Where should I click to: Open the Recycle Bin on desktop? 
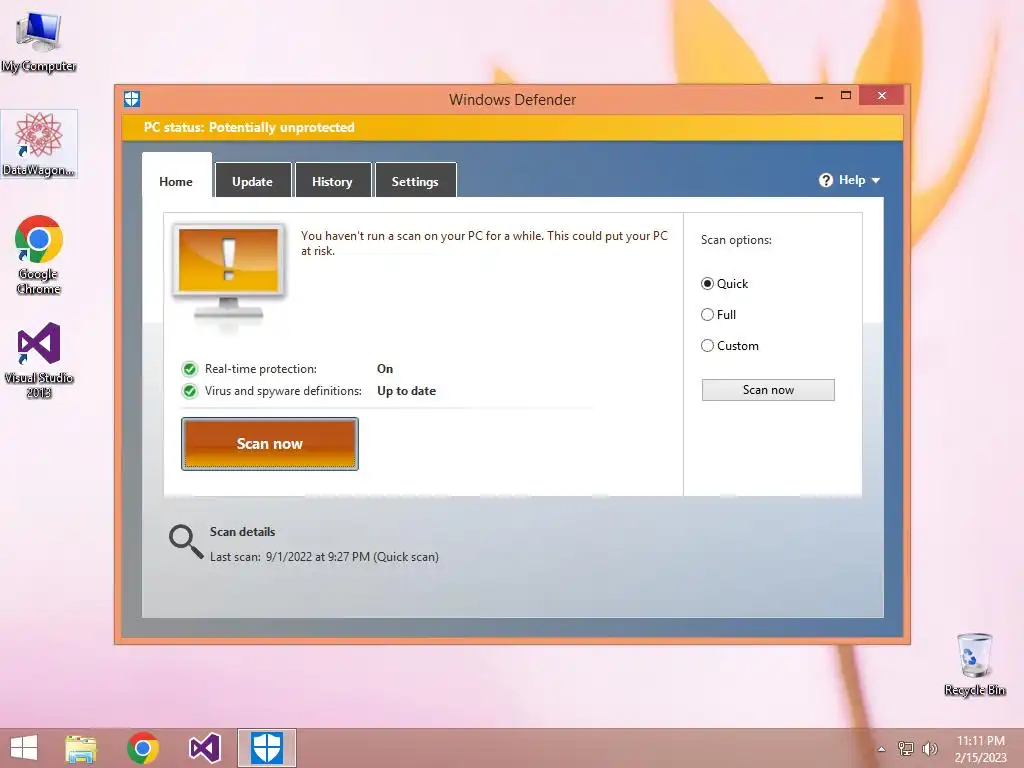(974, 664)
